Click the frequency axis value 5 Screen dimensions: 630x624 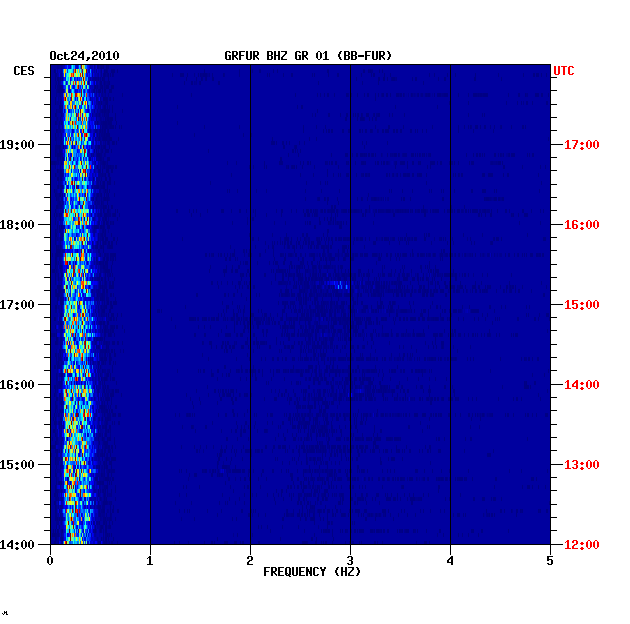[x=550, y=561]
